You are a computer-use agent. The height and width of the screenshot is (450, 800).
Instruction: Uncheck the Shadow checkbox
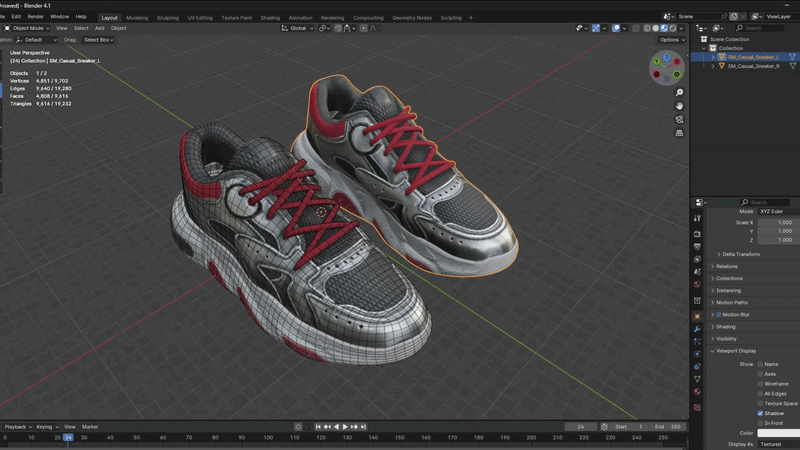760,413
